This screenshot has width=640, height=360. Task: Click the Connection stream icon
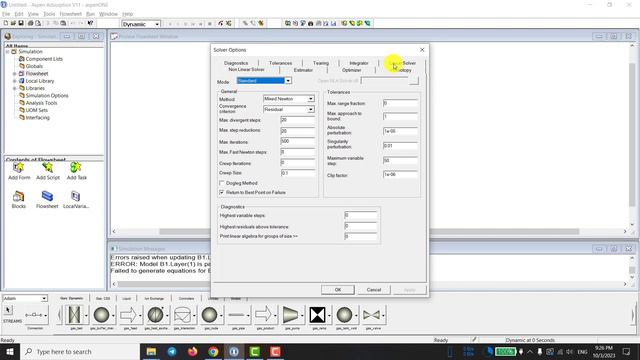pyautogui.click(x=34, y=315)
